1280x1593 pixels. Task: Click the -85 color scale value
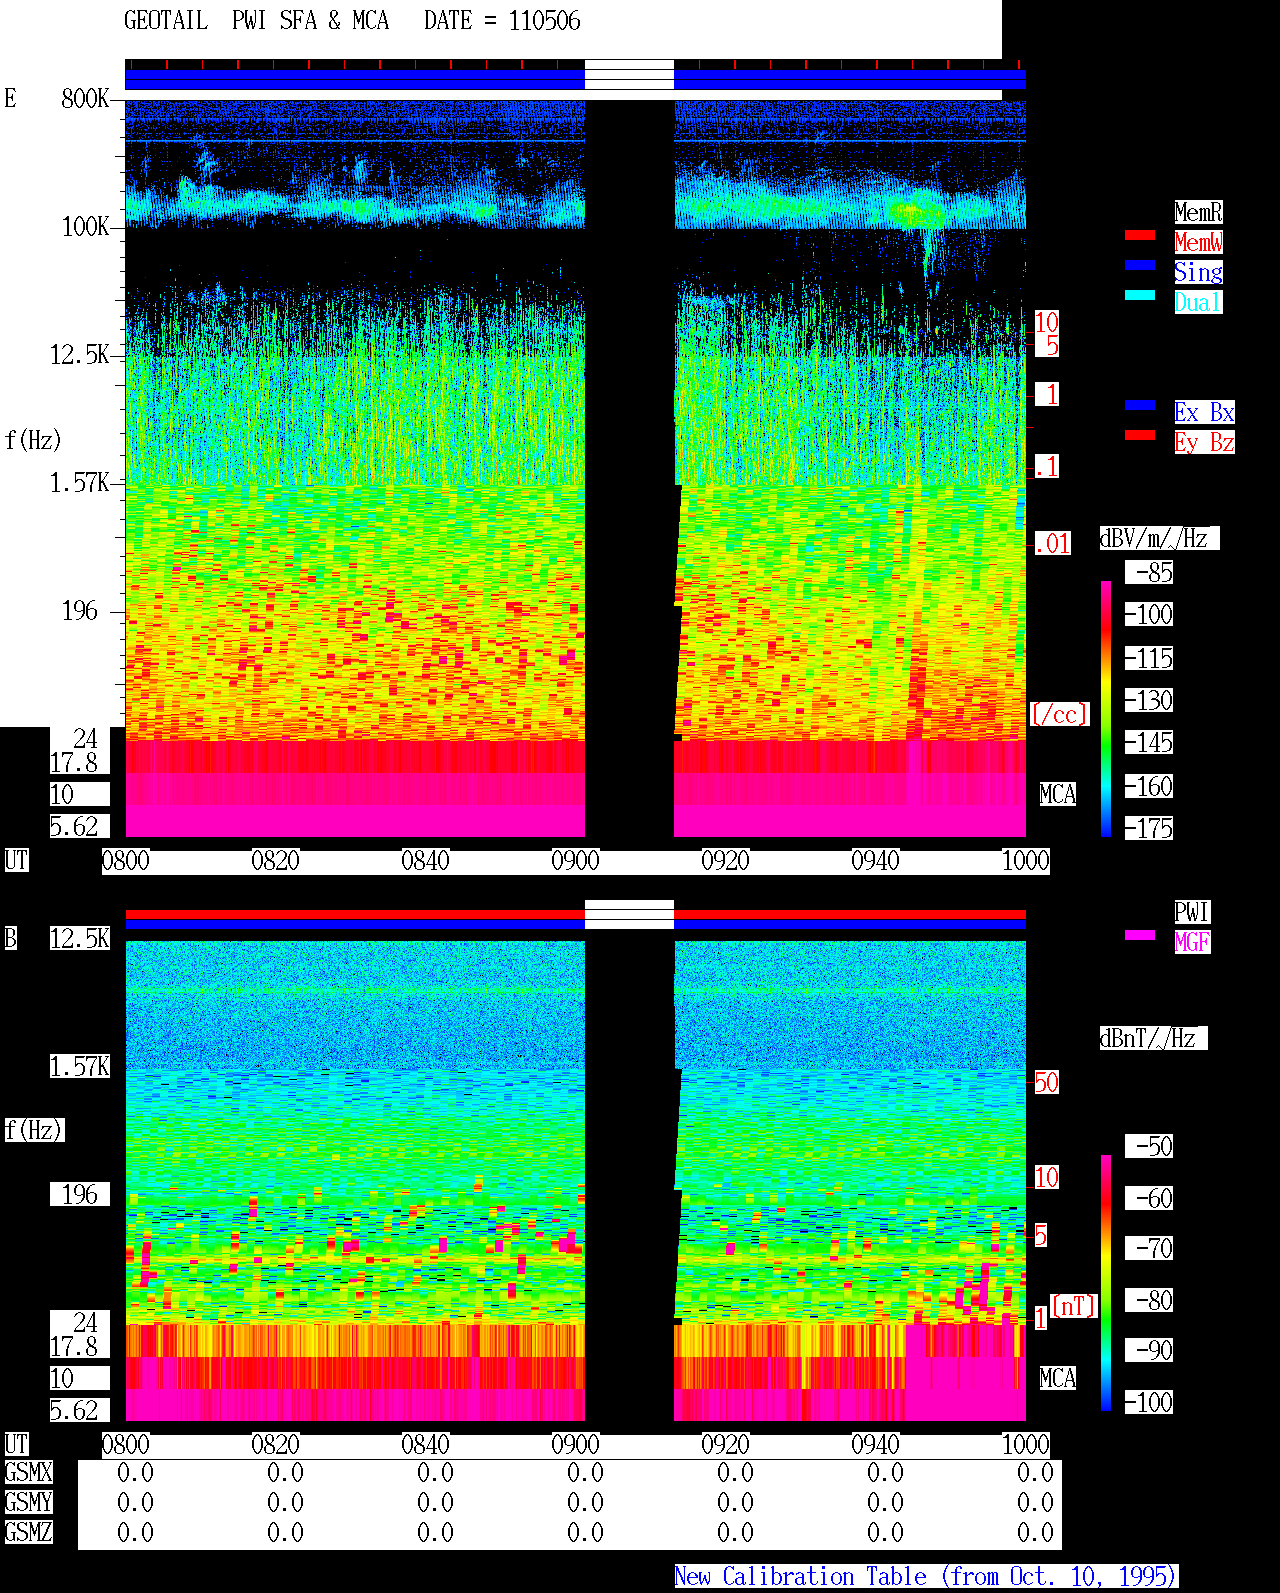(1149, 572)
